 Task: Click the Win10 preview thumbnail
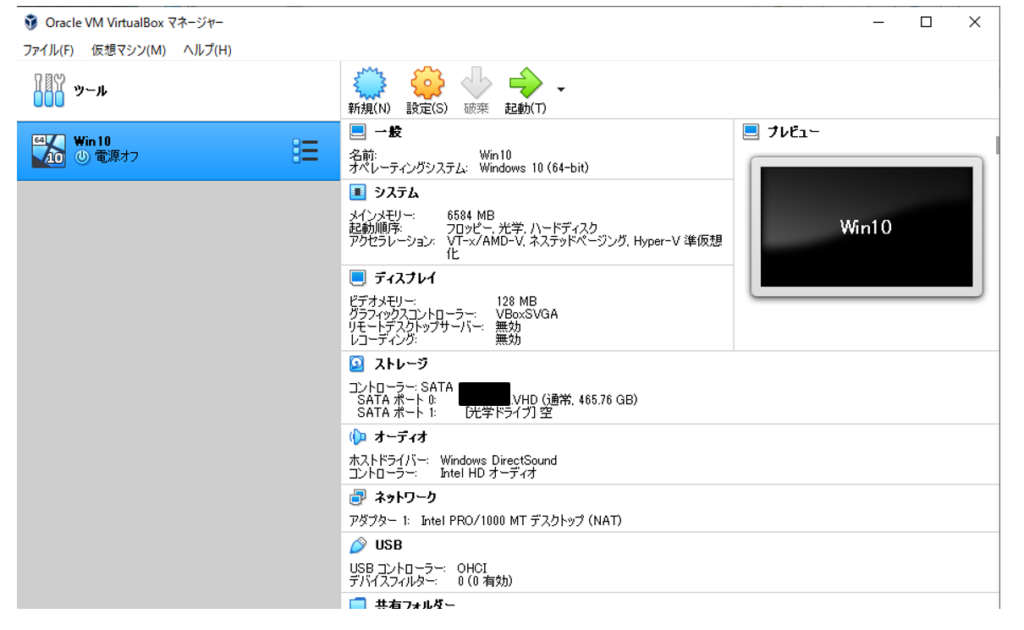tap(867, 227)
